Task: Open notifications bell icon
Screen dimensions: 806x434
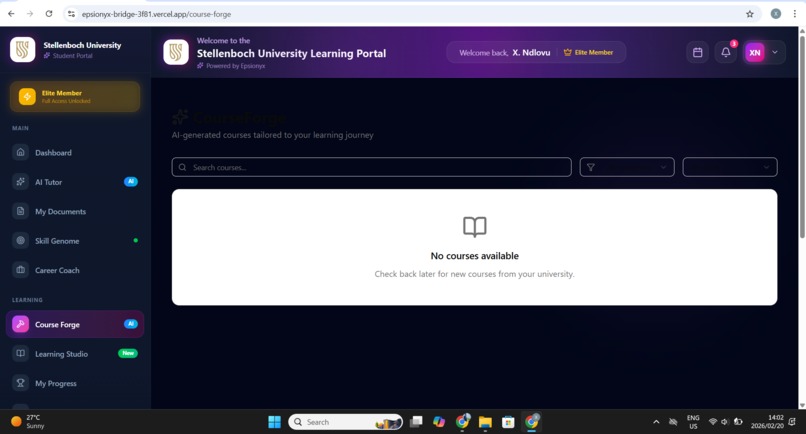Action: (725, 52)
